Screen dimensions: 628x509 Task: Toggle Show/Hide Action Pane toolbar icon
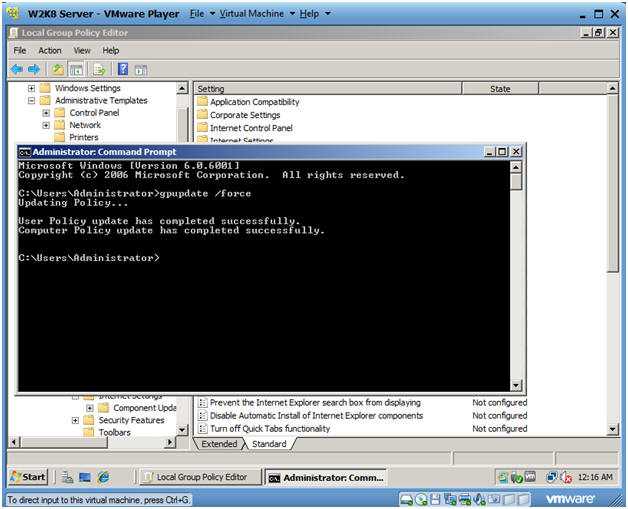pyautogui.click(x=141, y=70)
